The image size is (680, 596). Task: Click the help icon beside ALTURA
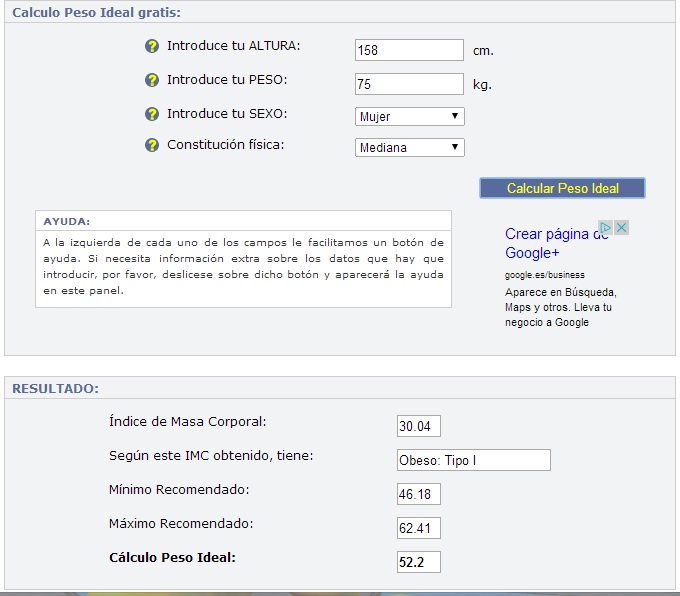(x=152, y=46)
